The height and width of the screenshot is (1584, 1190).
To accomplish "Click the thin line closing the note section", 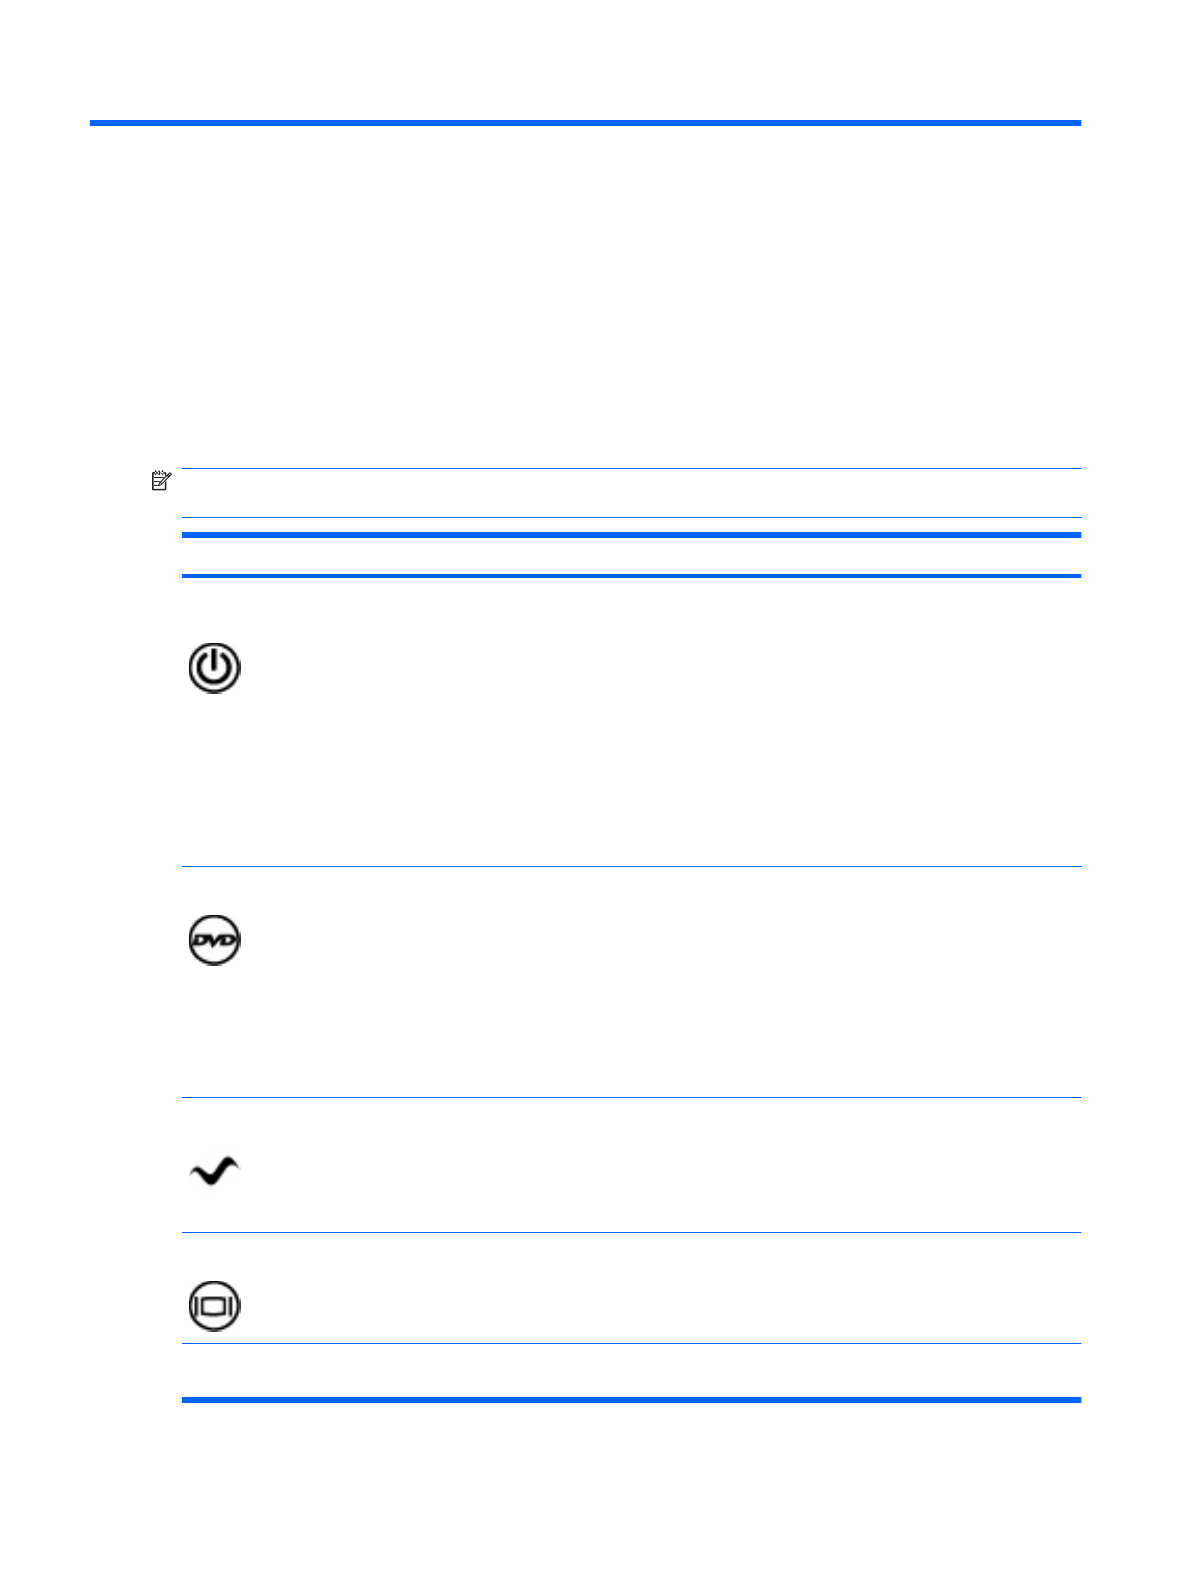I will (x=630, y=517).
